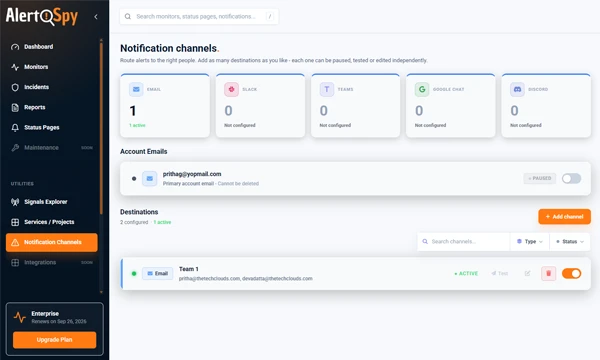Click the Add channel button
The height and width of the screenshot is (360, 600).
564,217
